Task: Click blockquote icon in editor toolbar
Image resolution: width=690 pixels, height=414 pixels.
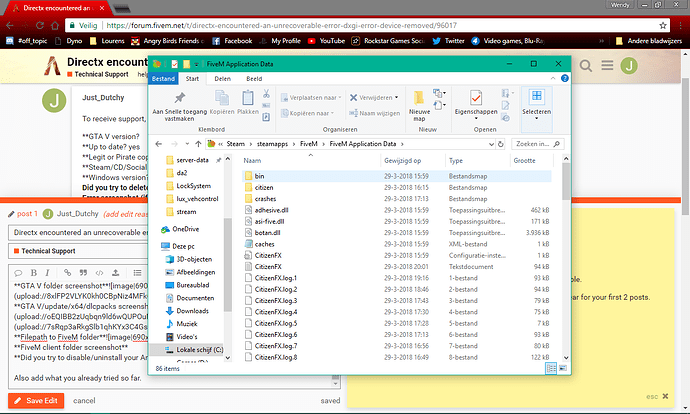Action: click(83, 273)
